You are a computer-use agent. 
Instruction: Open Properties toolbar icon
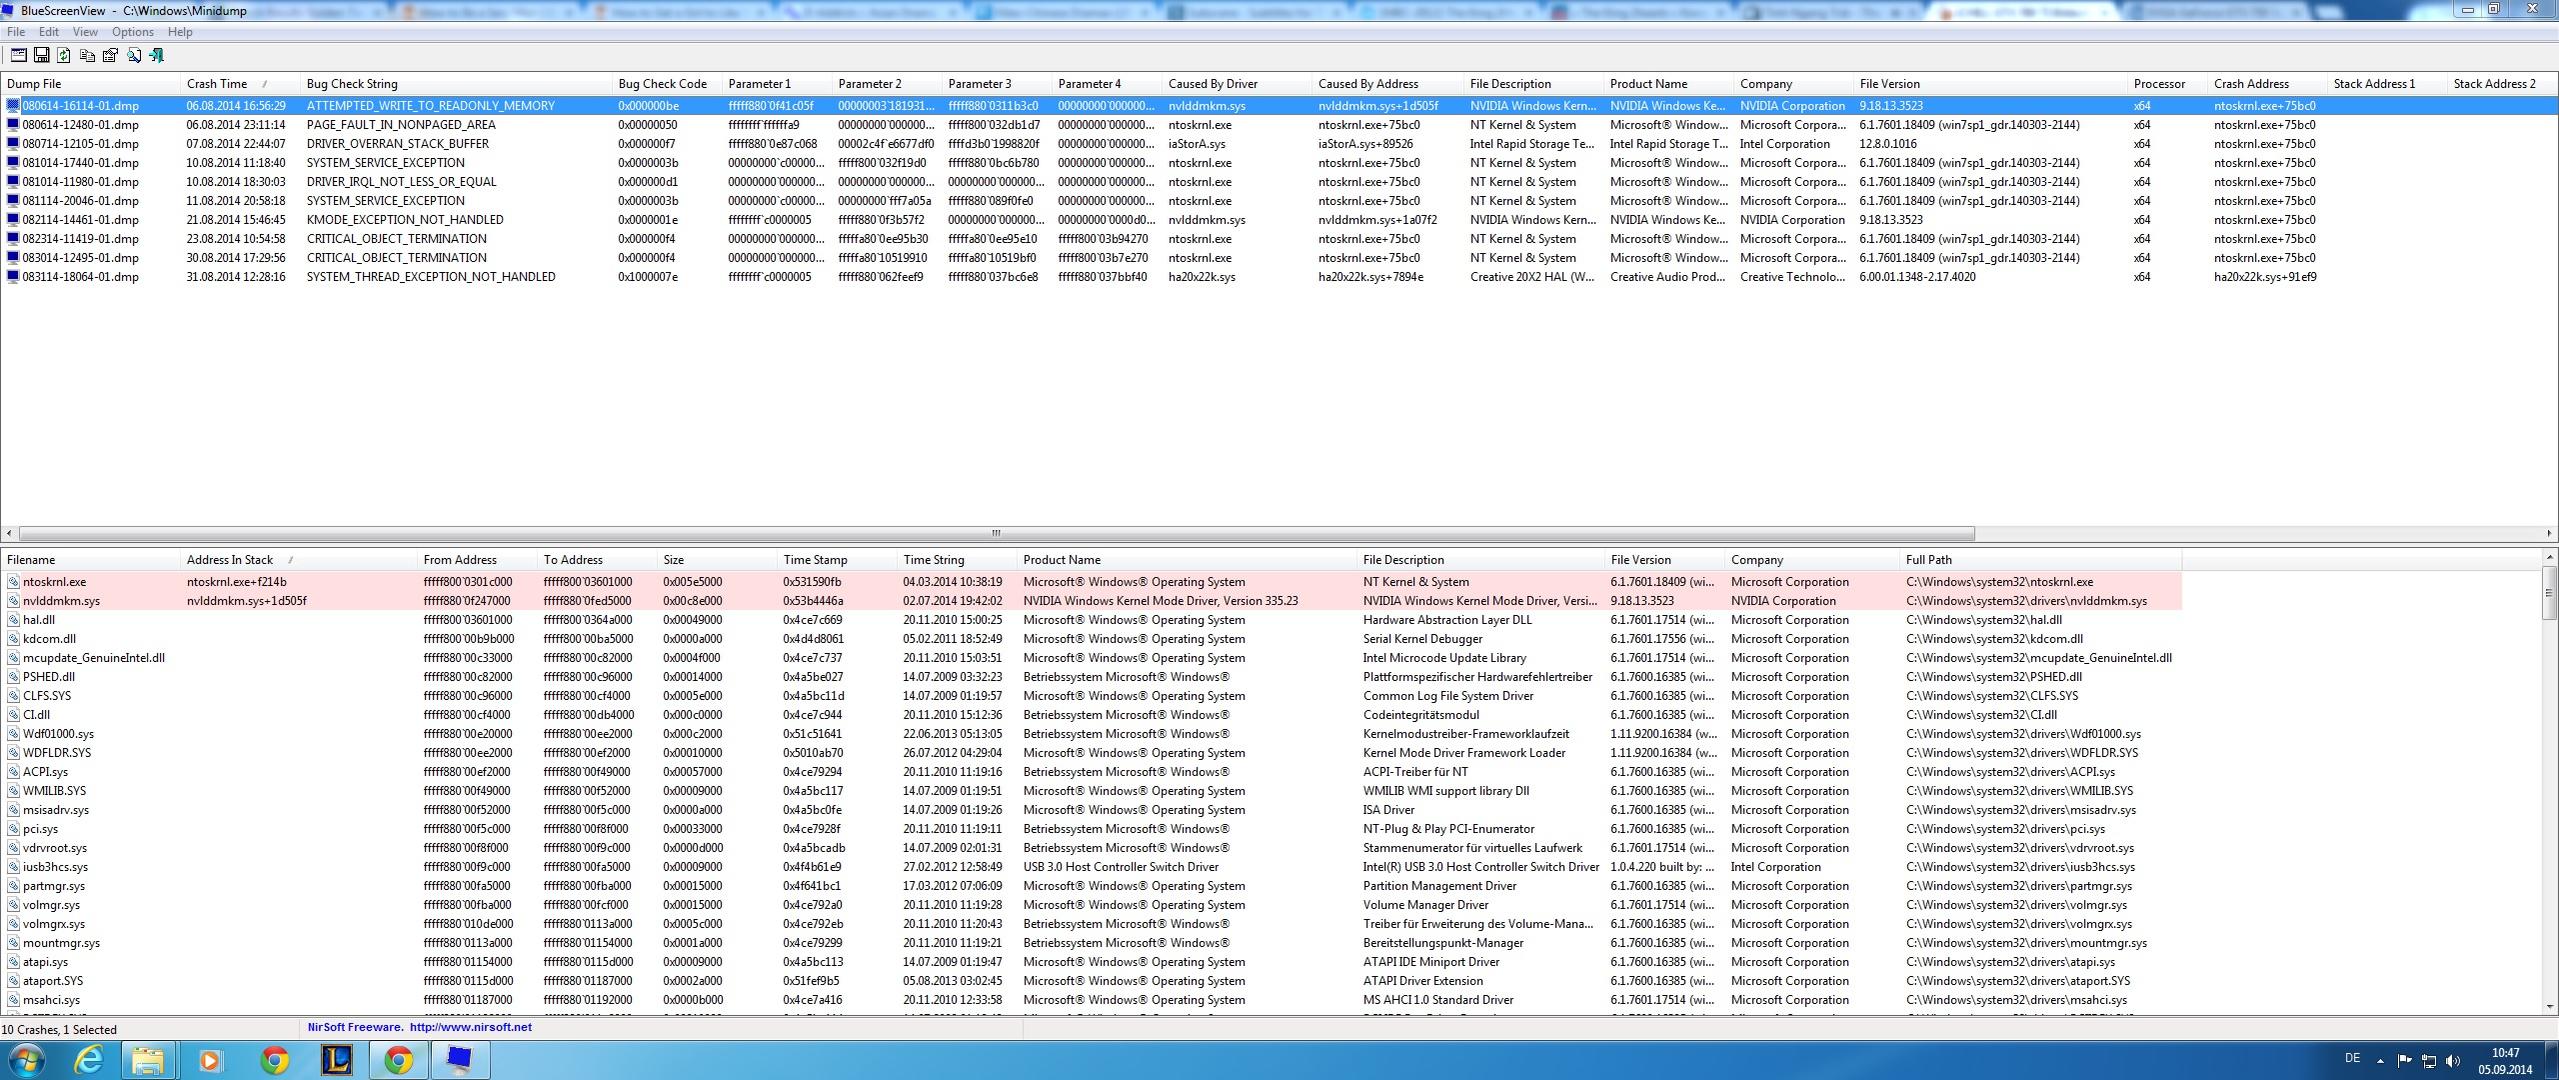point(110,56)
